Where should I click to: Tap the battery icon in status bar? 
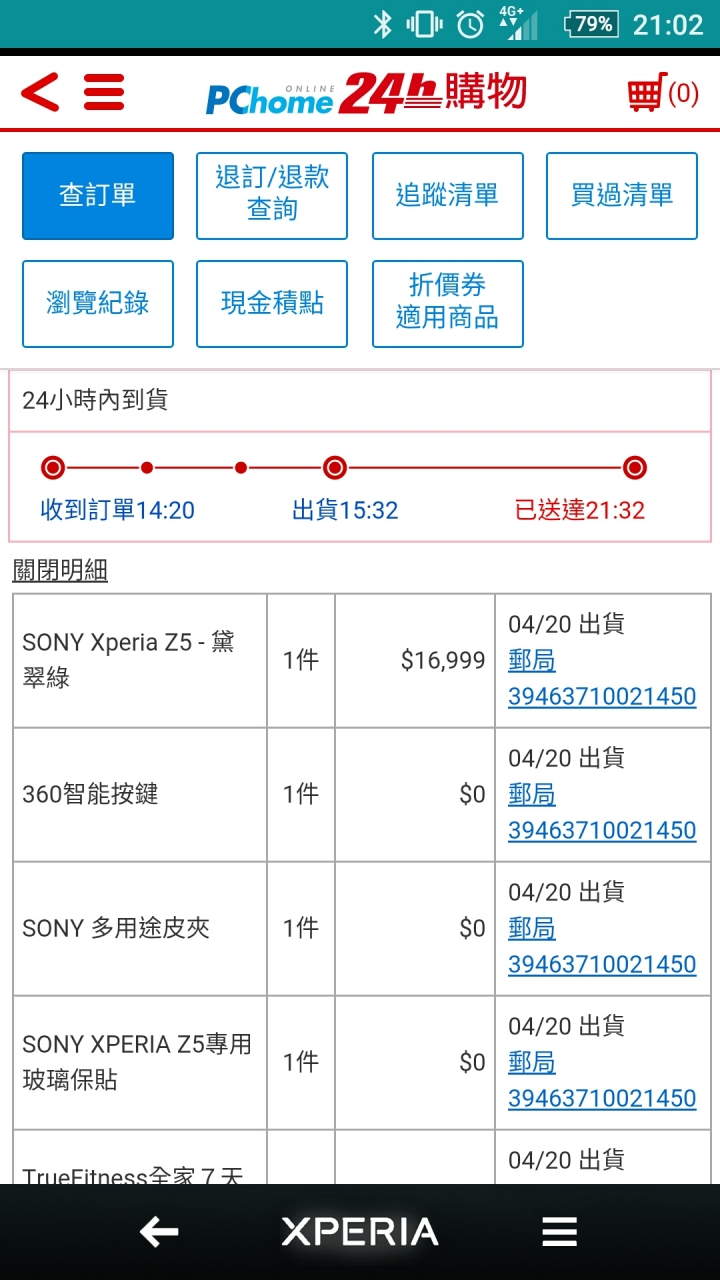(591, 24)
